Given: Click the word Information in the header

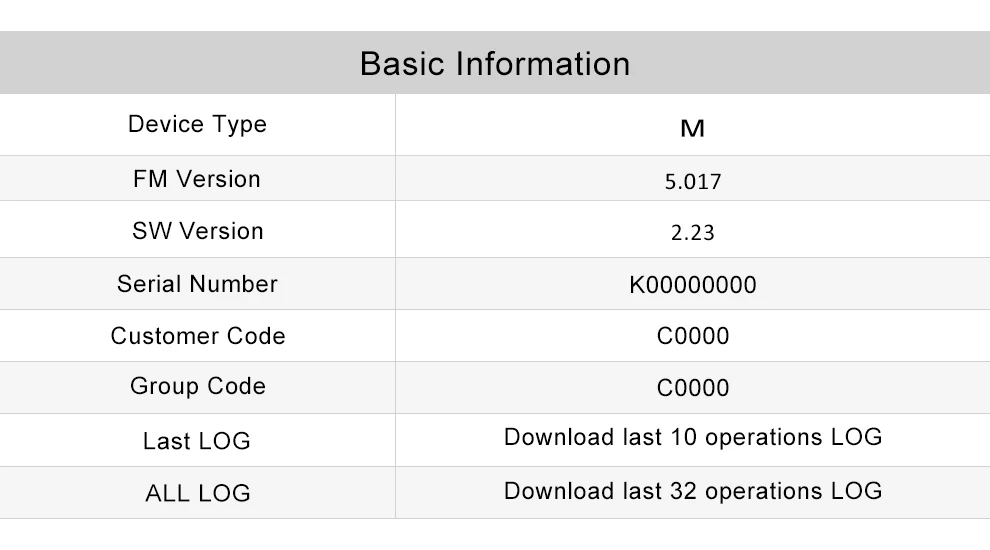Looking at the screenshot, I should click(543, 63).
